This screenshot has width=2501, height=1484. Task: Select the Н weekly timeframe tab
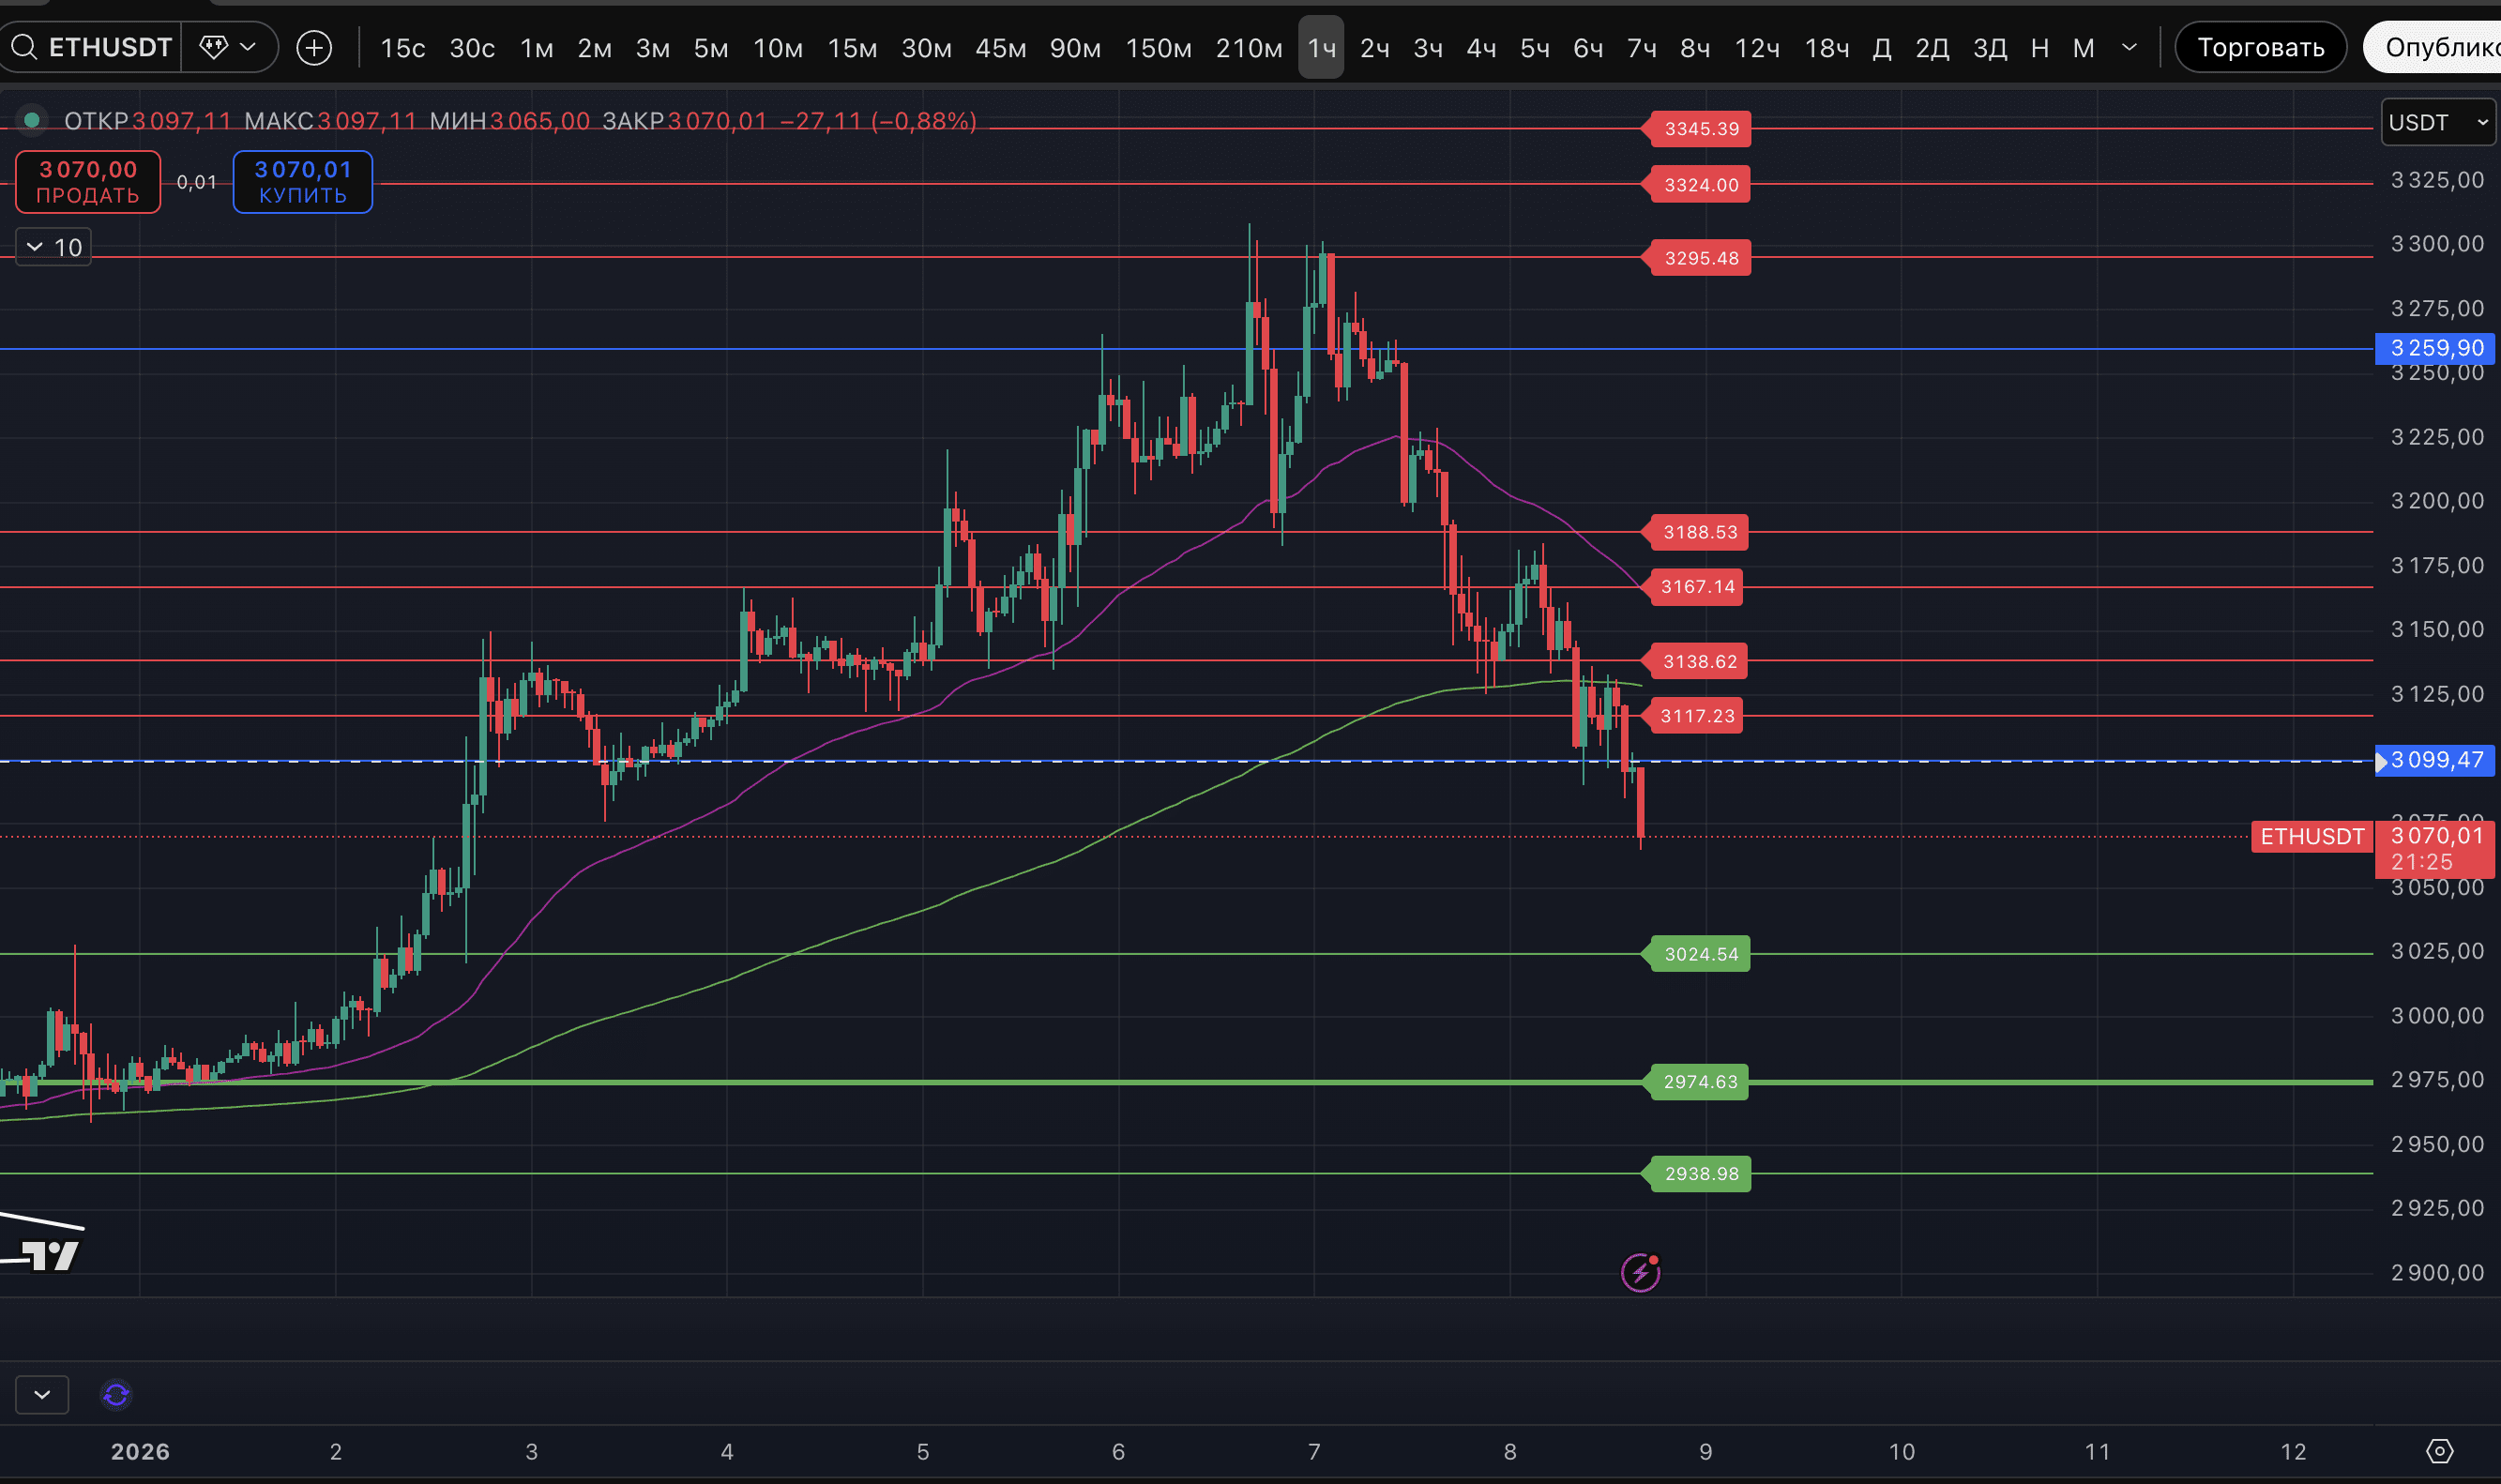[2040, 48]
